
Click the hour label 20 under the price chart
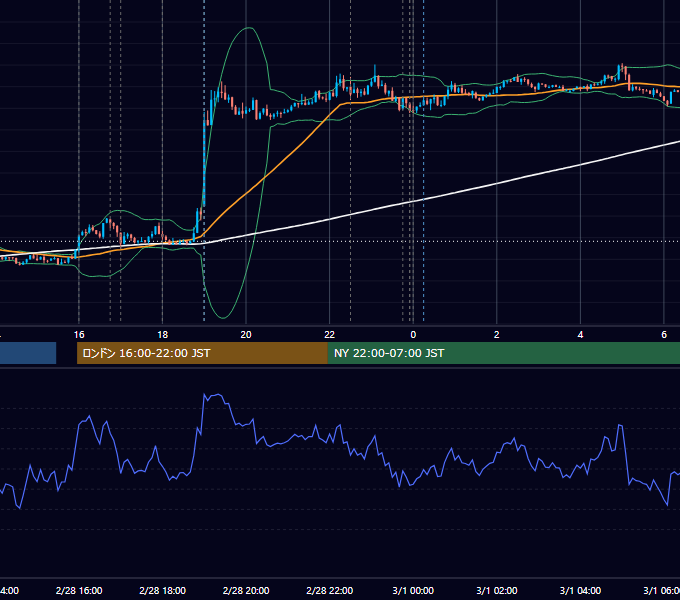coord(246,335)
